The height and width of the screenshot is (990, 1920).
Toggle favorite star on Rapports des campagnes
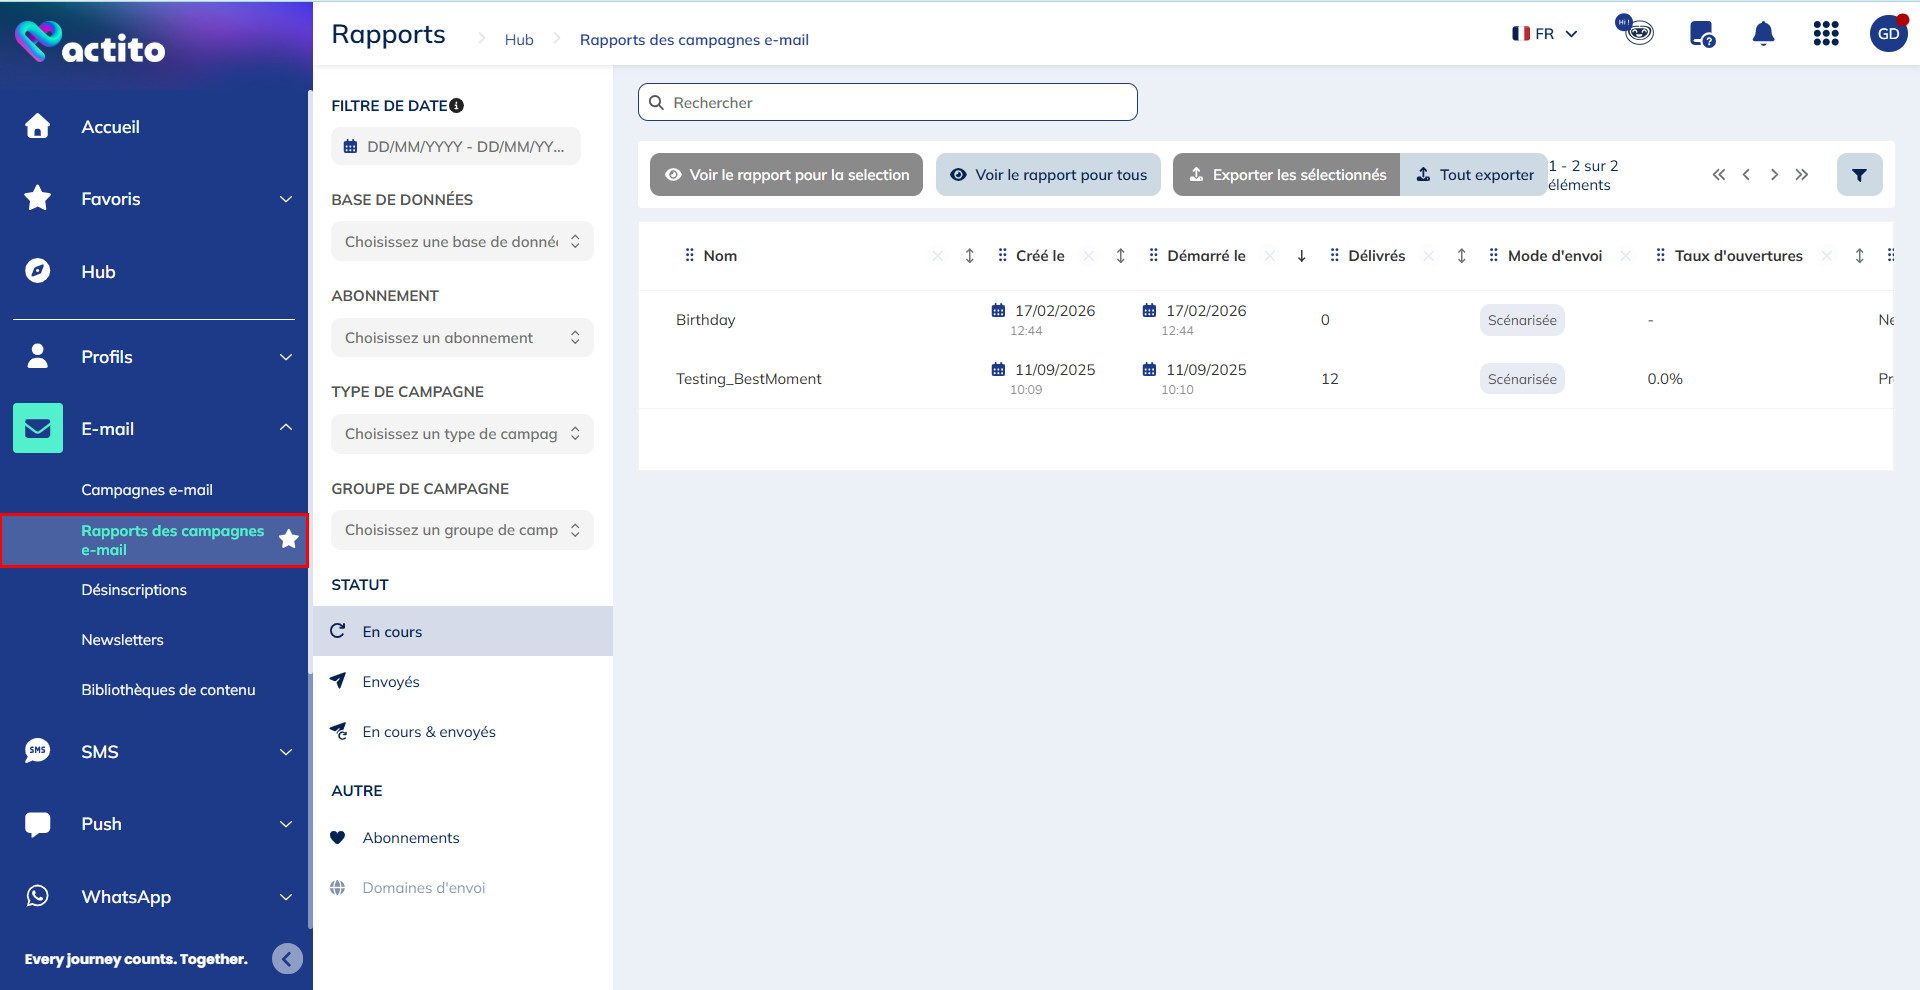(x=289, y=540)
